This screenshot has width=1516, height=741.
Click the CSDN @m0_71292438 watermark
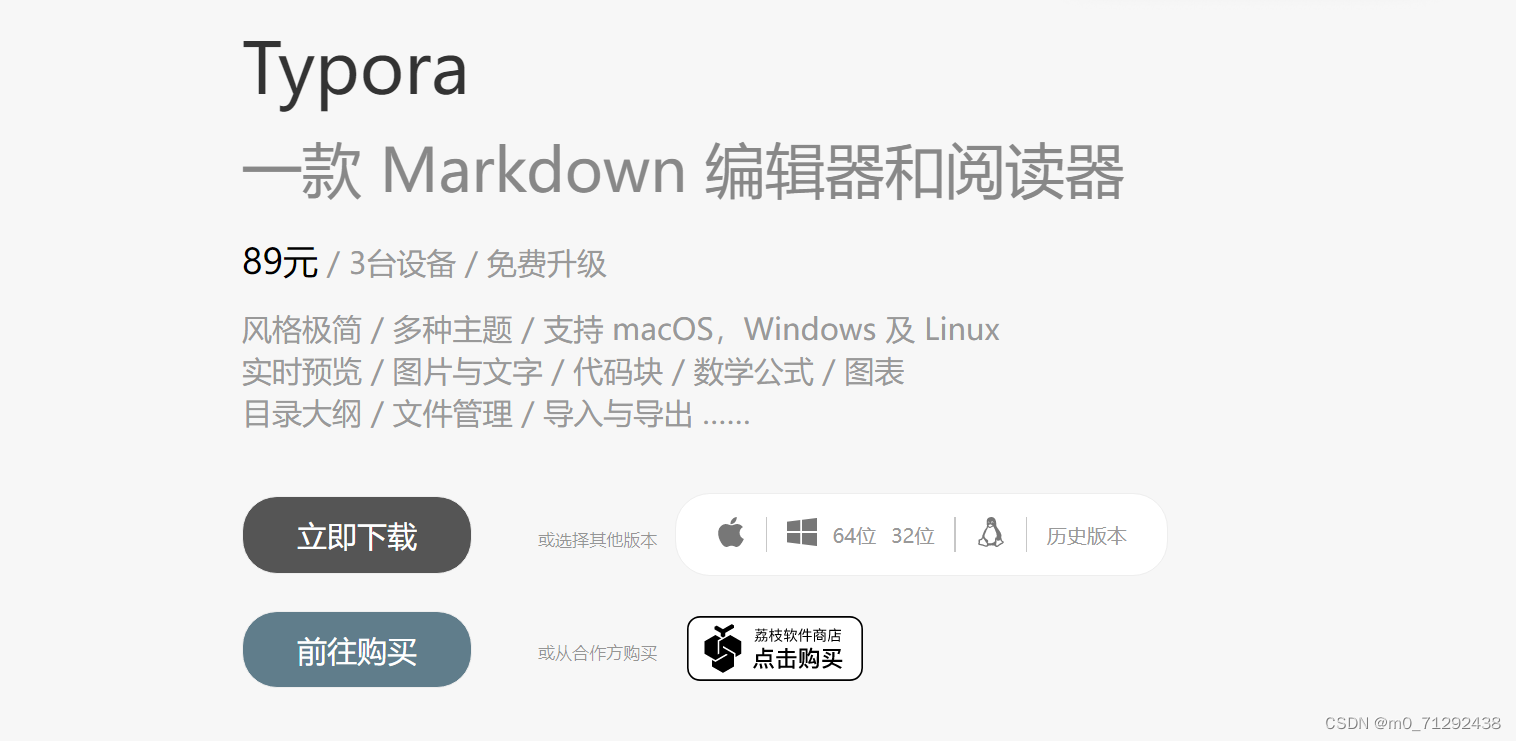[x=1413, y=723]
